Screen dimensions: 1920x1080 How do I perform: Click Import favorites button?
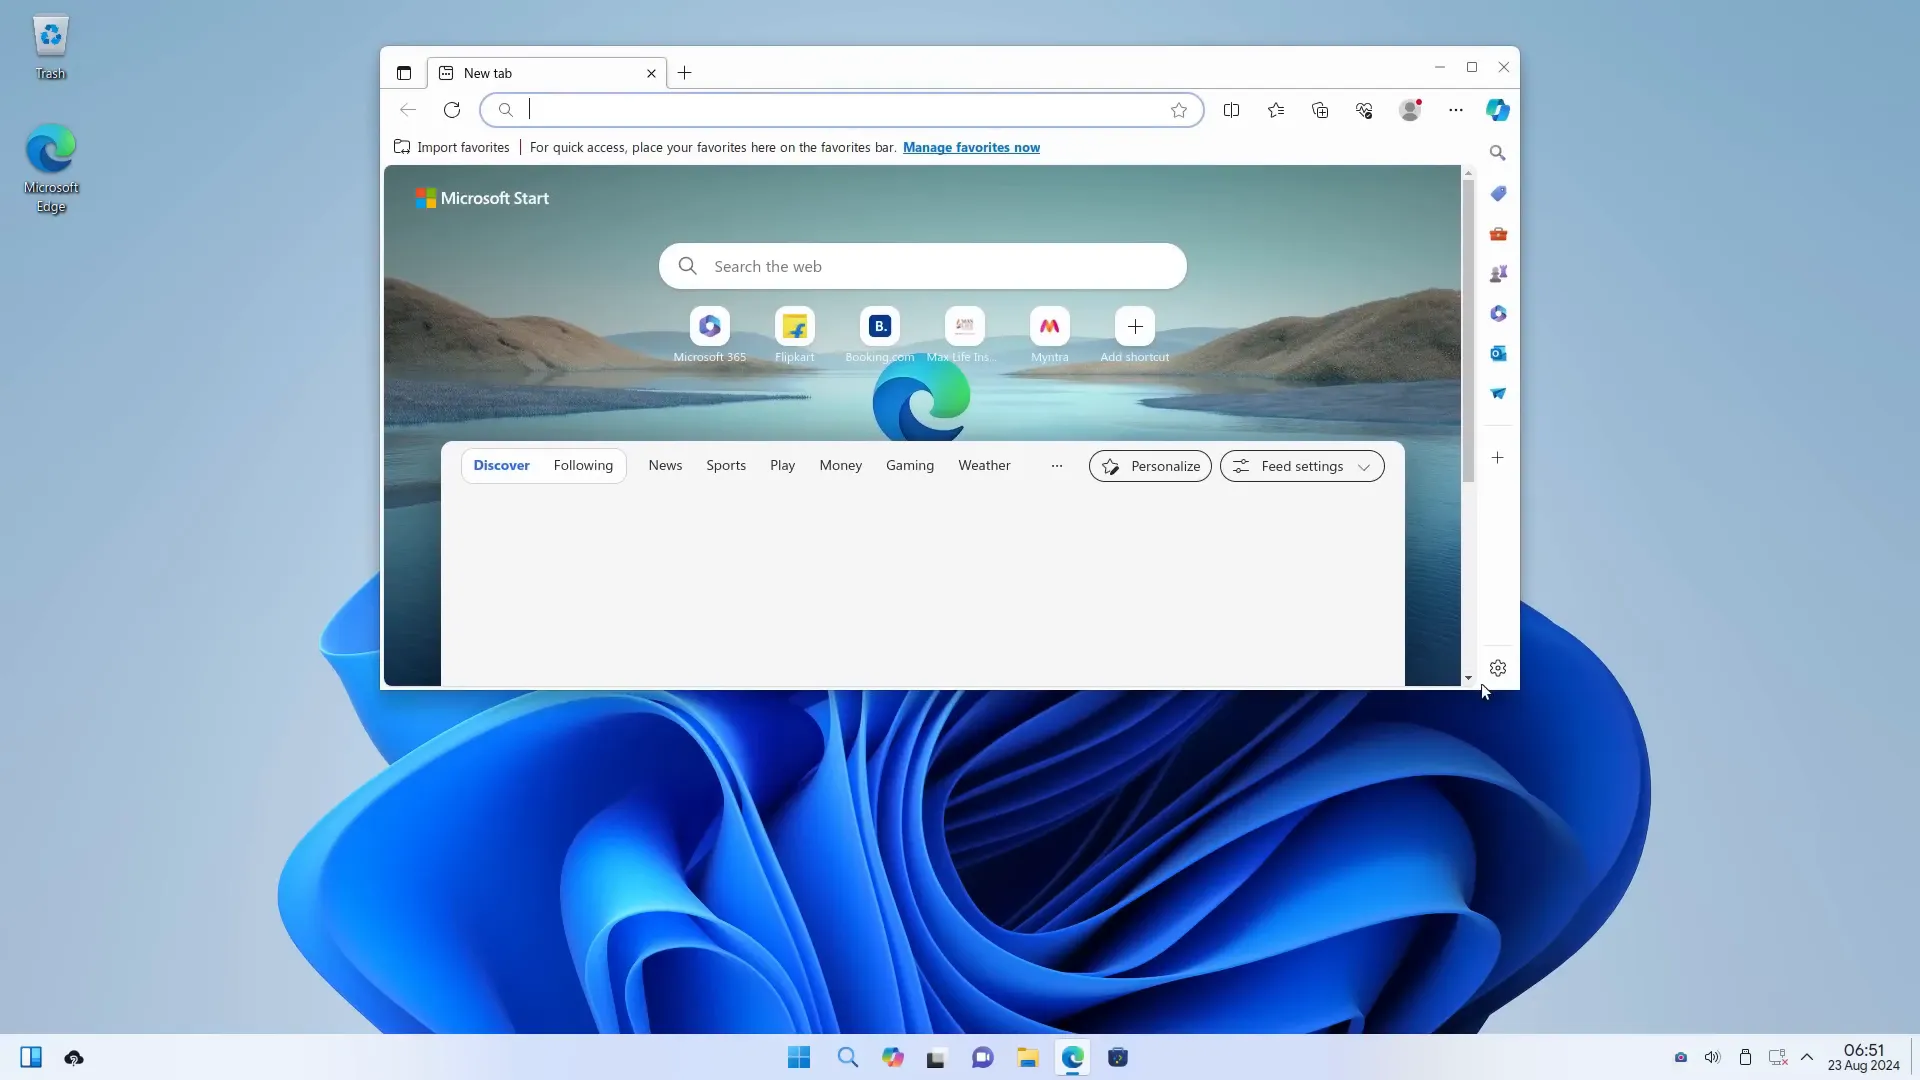(452, 147)
